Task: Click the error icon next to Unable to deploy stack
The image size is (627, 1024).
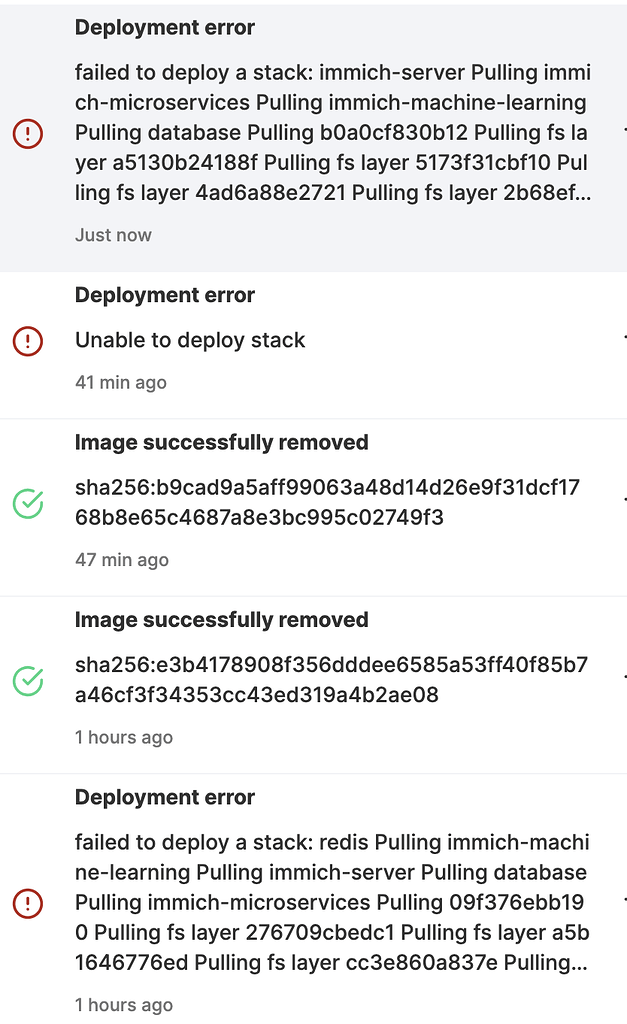Action: click(x=28, y=341)
